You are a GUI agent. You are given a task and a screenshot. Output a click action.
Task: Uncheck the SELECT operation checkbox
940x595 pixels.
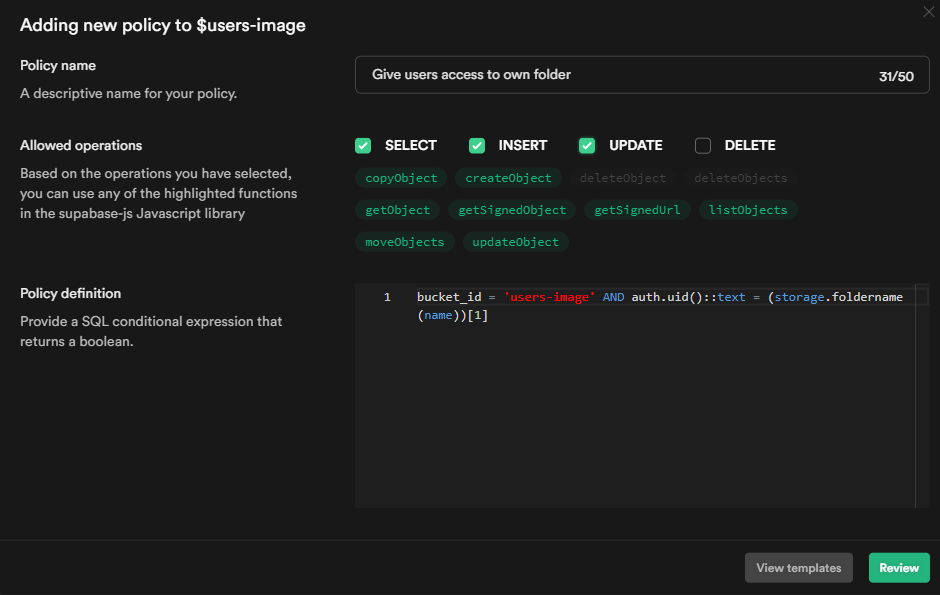pyautogui.click(x=363, y=146)
